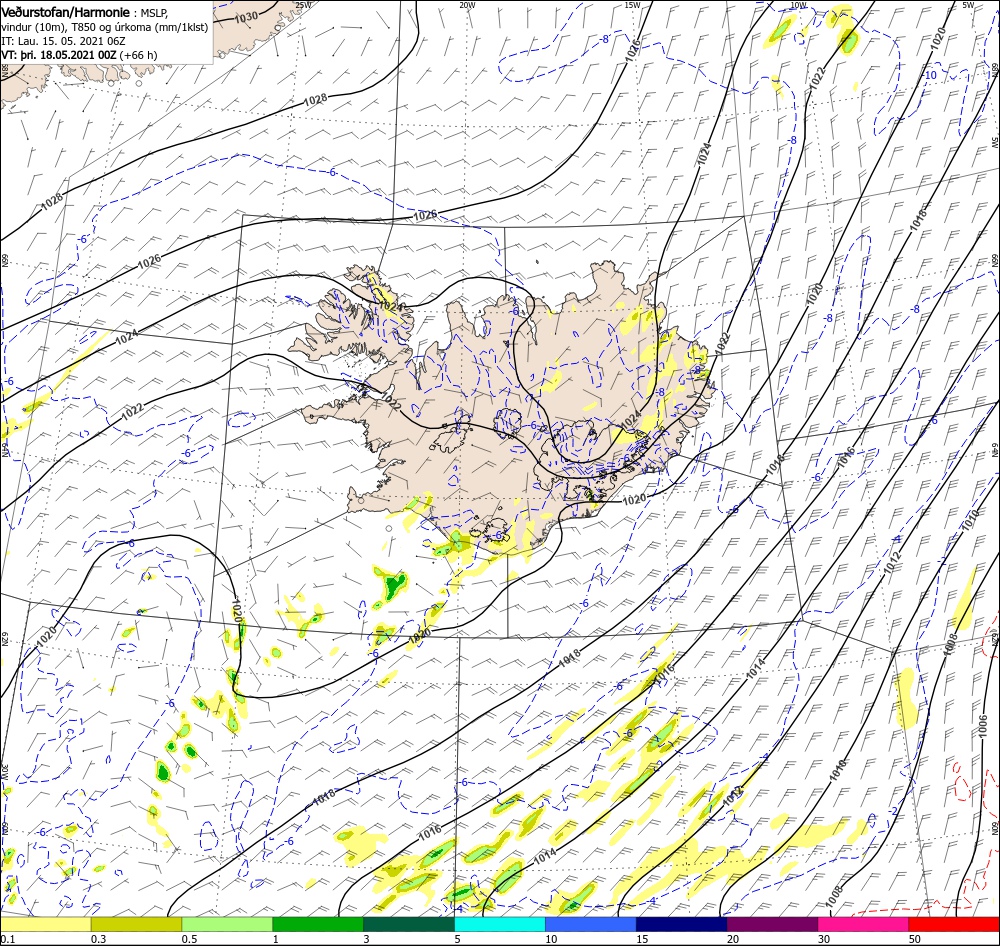The image size is (1000, 946).
Task: Click the "15" legend scale value
Action: (642, 939)
